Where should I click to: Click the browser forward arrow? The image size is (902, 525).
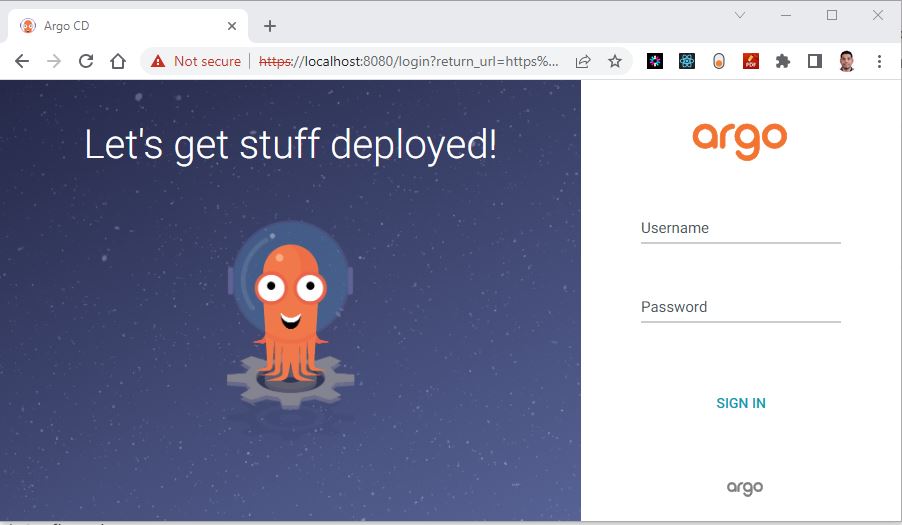(x=54, y=61)
